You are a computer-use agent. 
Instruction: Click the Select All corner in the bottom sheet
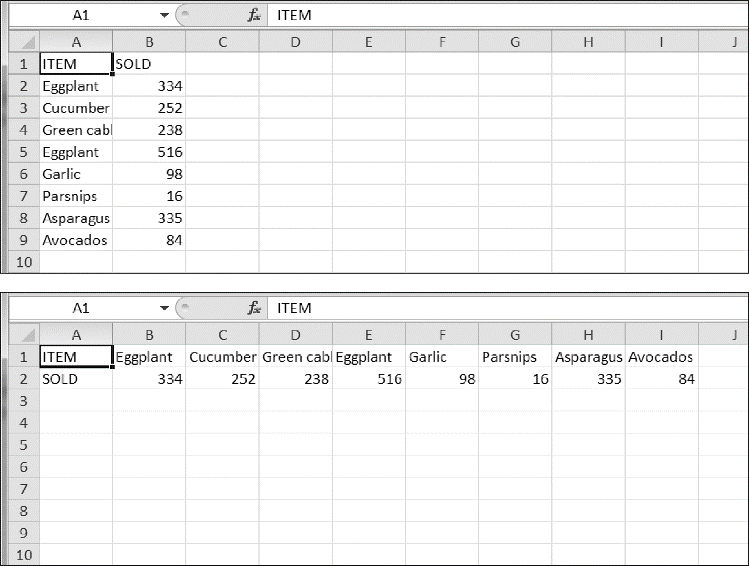click(x=24, y=335)
